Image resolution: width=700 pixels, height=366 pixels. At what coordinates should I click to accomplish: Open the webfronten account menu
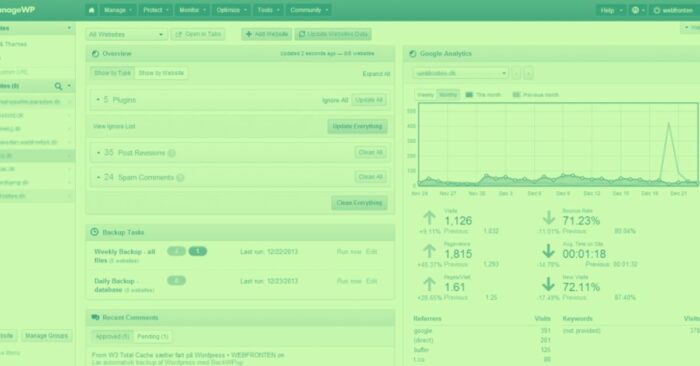674,10
